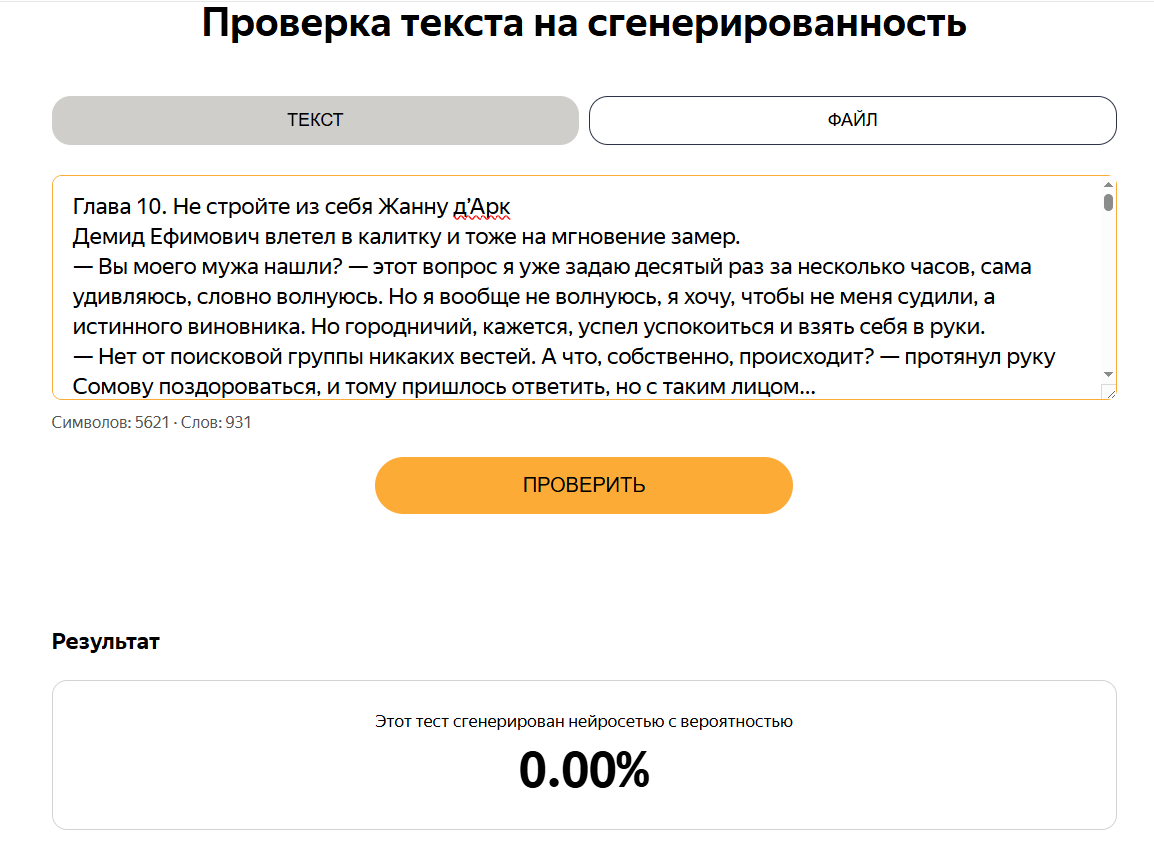This screenshot has height=845, width=1154.
Task: Click the Этот тест сгенерирован нейросетью caption
Action: (584, 721)
